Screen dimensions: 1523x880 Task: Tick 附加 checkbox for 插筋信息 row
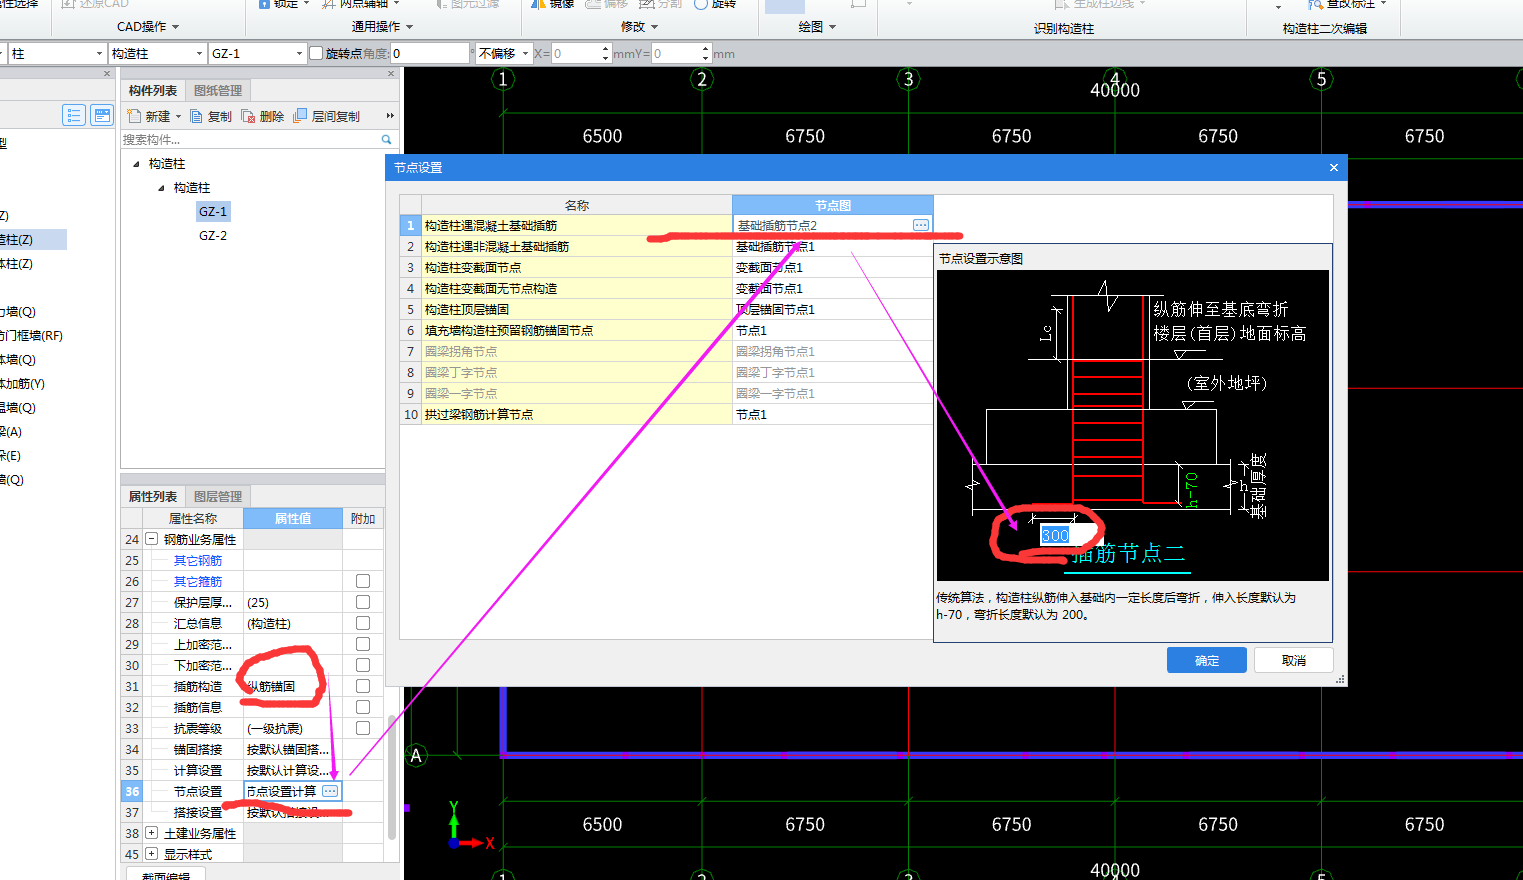(363, 707)
